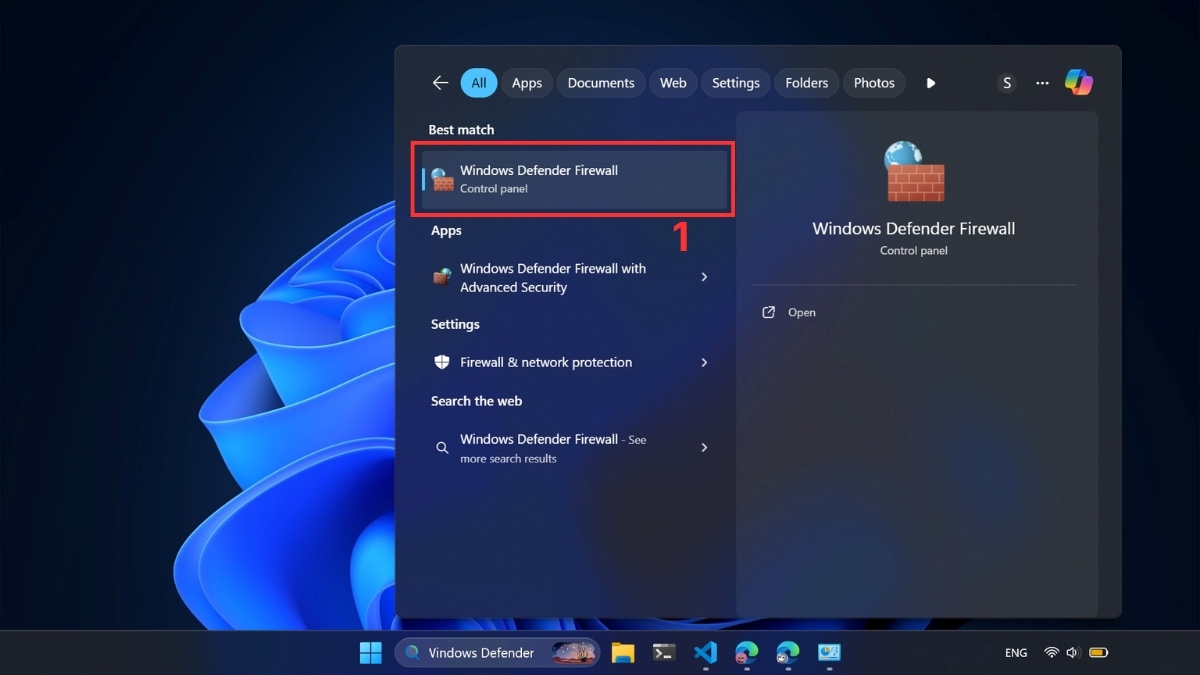
Task: Open the Wi-Fi network tray icon
Action: point(1051,653)
